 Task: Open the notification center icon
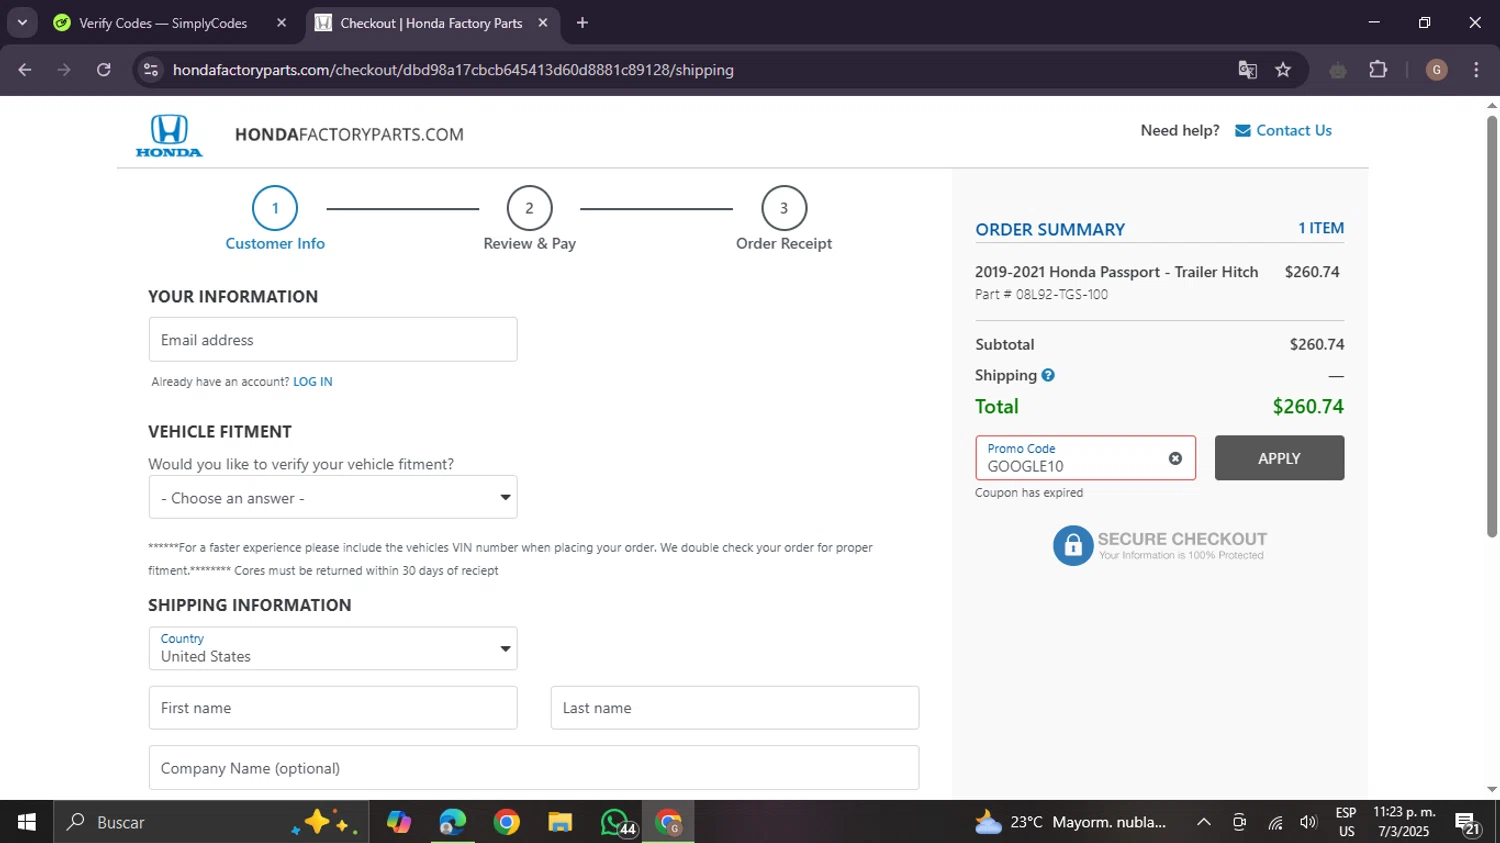(x=1468, y=823)
